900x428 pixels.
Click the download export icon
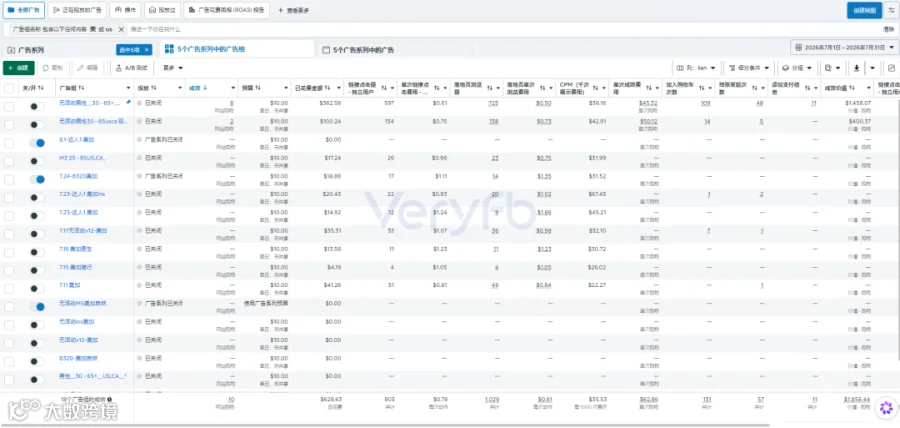click(x=856, y=68)
